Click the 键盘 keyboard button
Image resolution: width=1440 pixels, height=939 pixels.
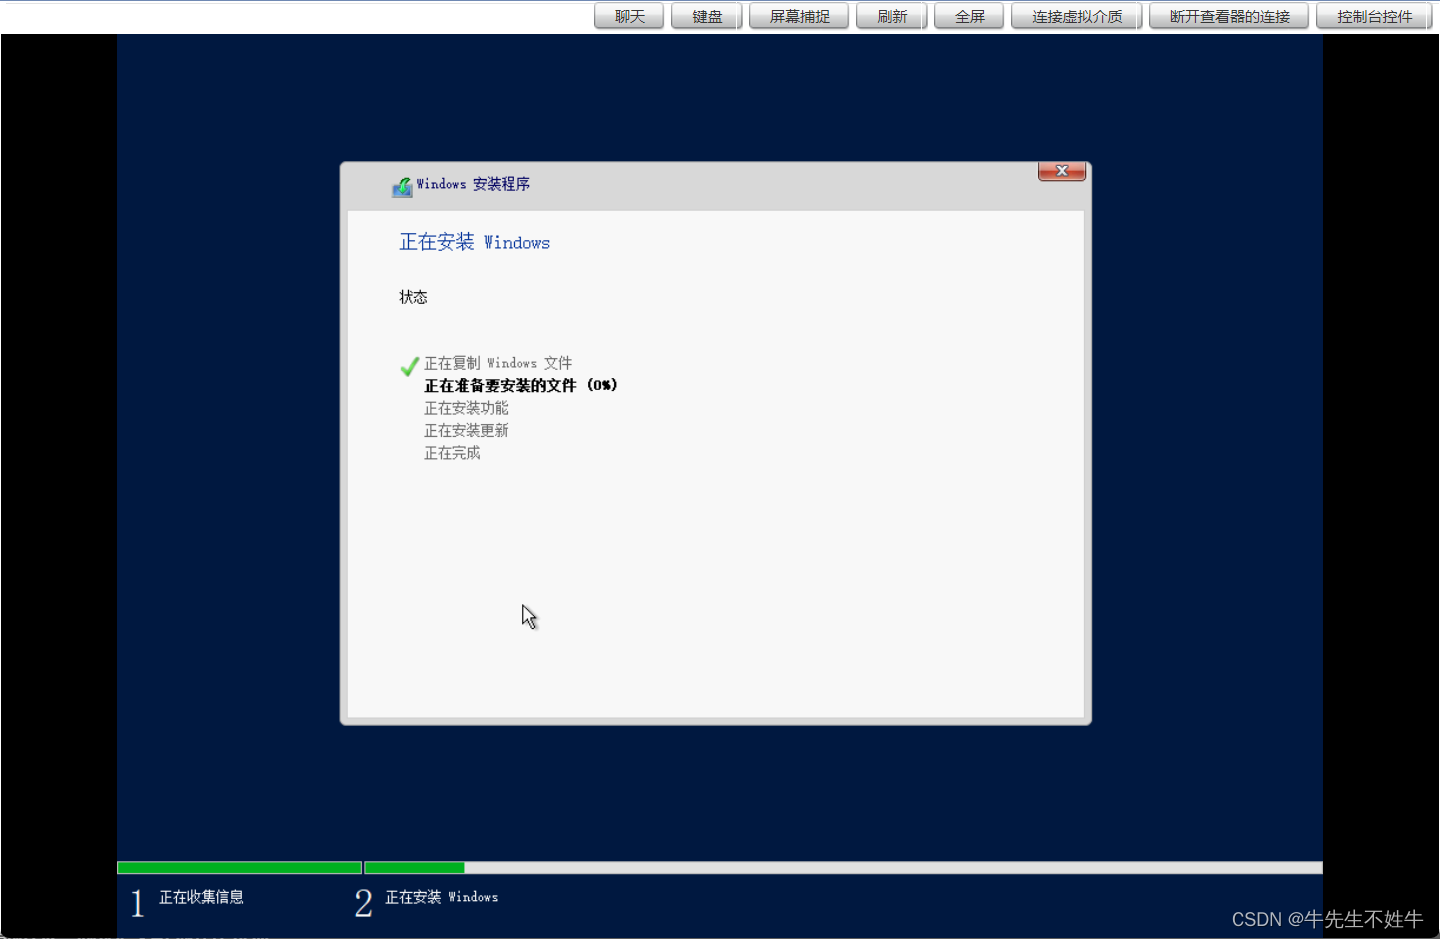point(706,16)
